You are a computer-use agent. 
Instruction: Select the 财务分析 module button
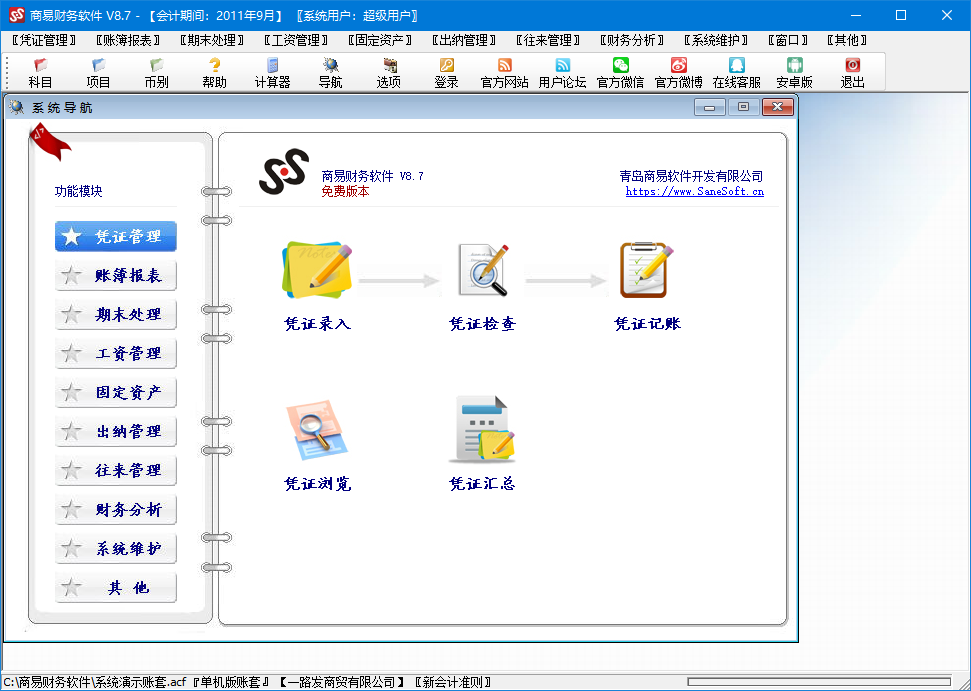116,509
